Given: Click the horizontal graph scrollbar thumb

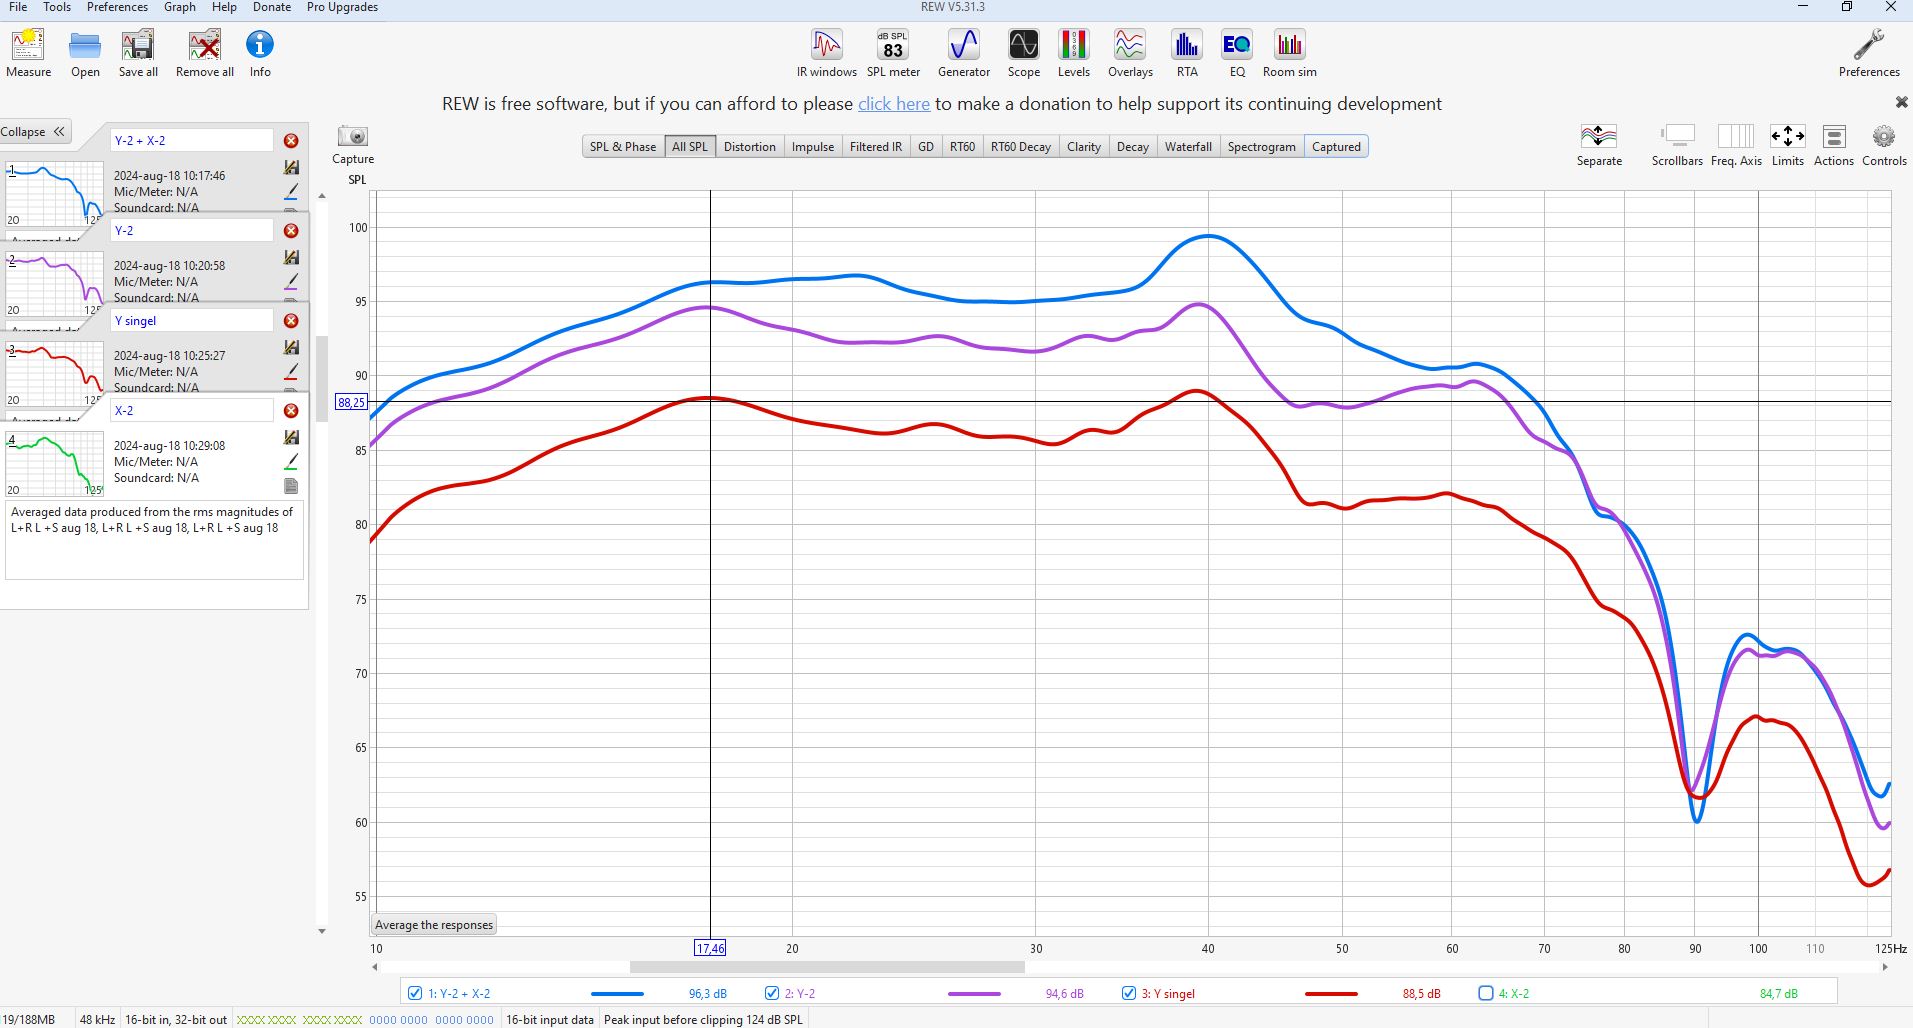Looking at the screenshot, I should point(827,967).
